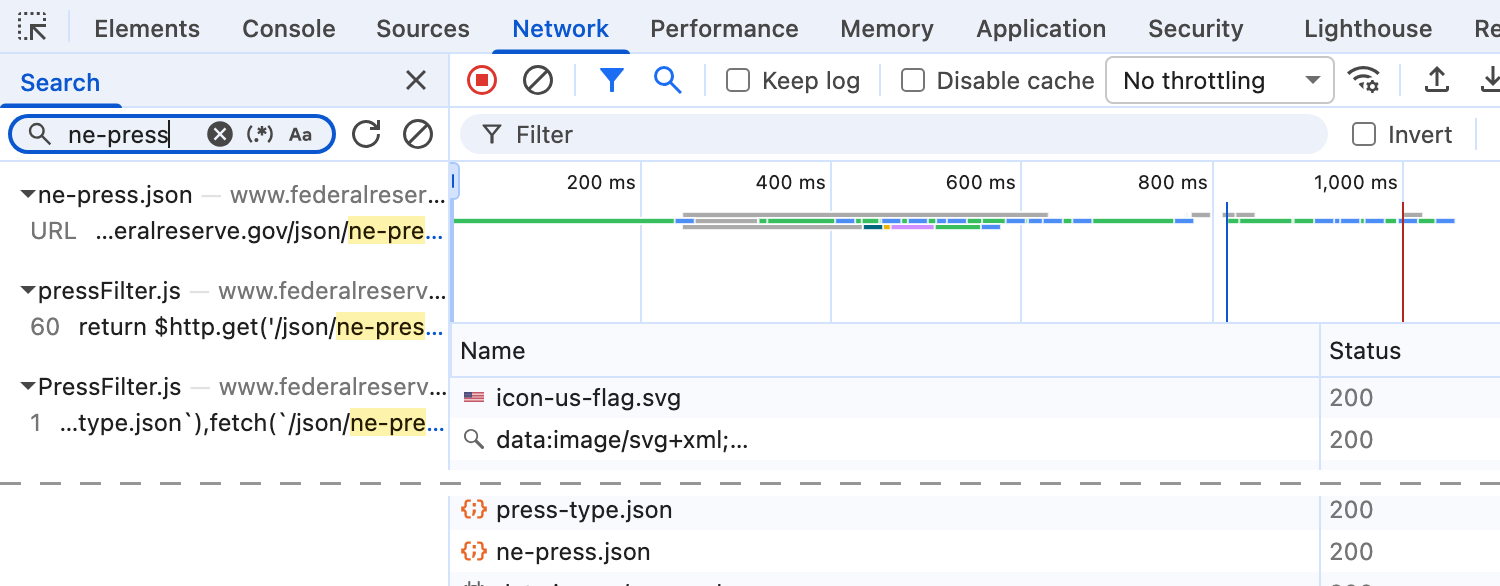Open line 60 match in pressFilter.js
1500x586 pixels.
237,327
